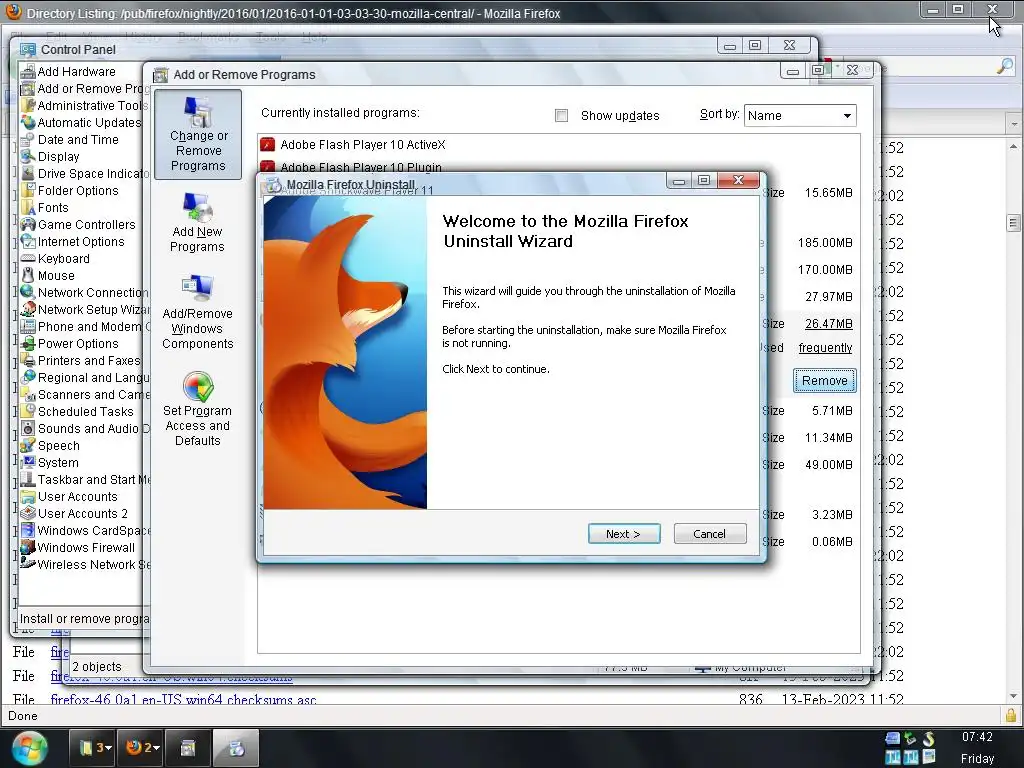Click the scroll down arrow in Firefox window
Image resolution: width=1024 pixels, height=768 pixels.
coord(1013,696)
